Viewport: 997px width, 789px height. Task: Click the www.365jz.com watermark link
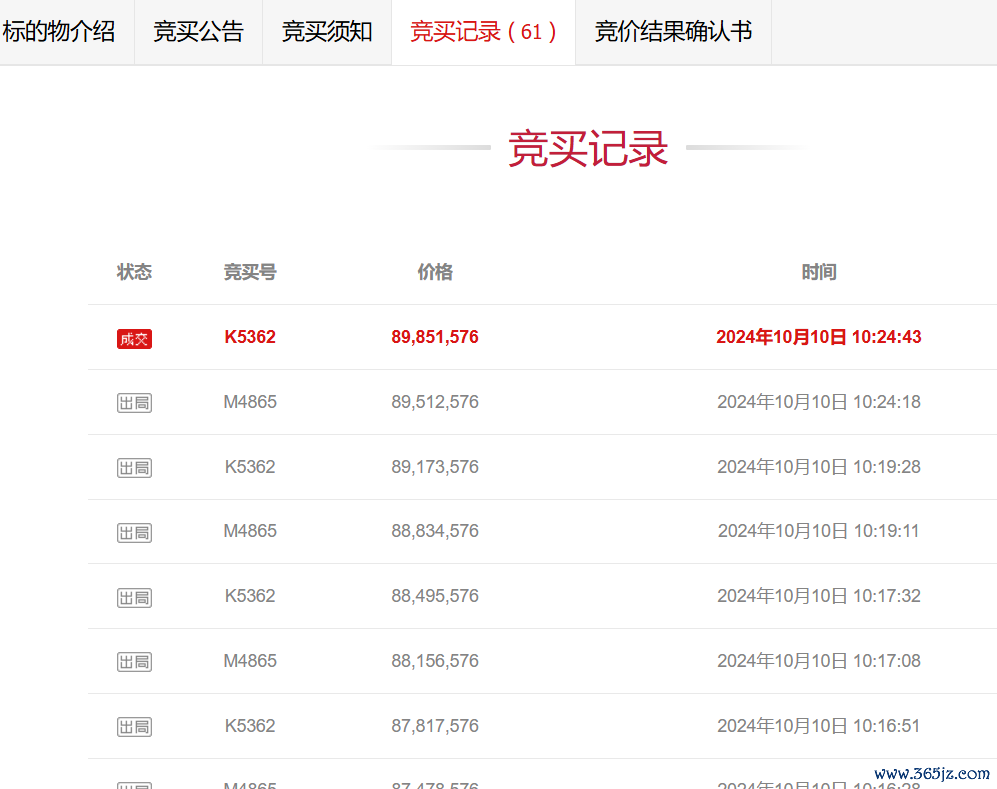(931, 774)
